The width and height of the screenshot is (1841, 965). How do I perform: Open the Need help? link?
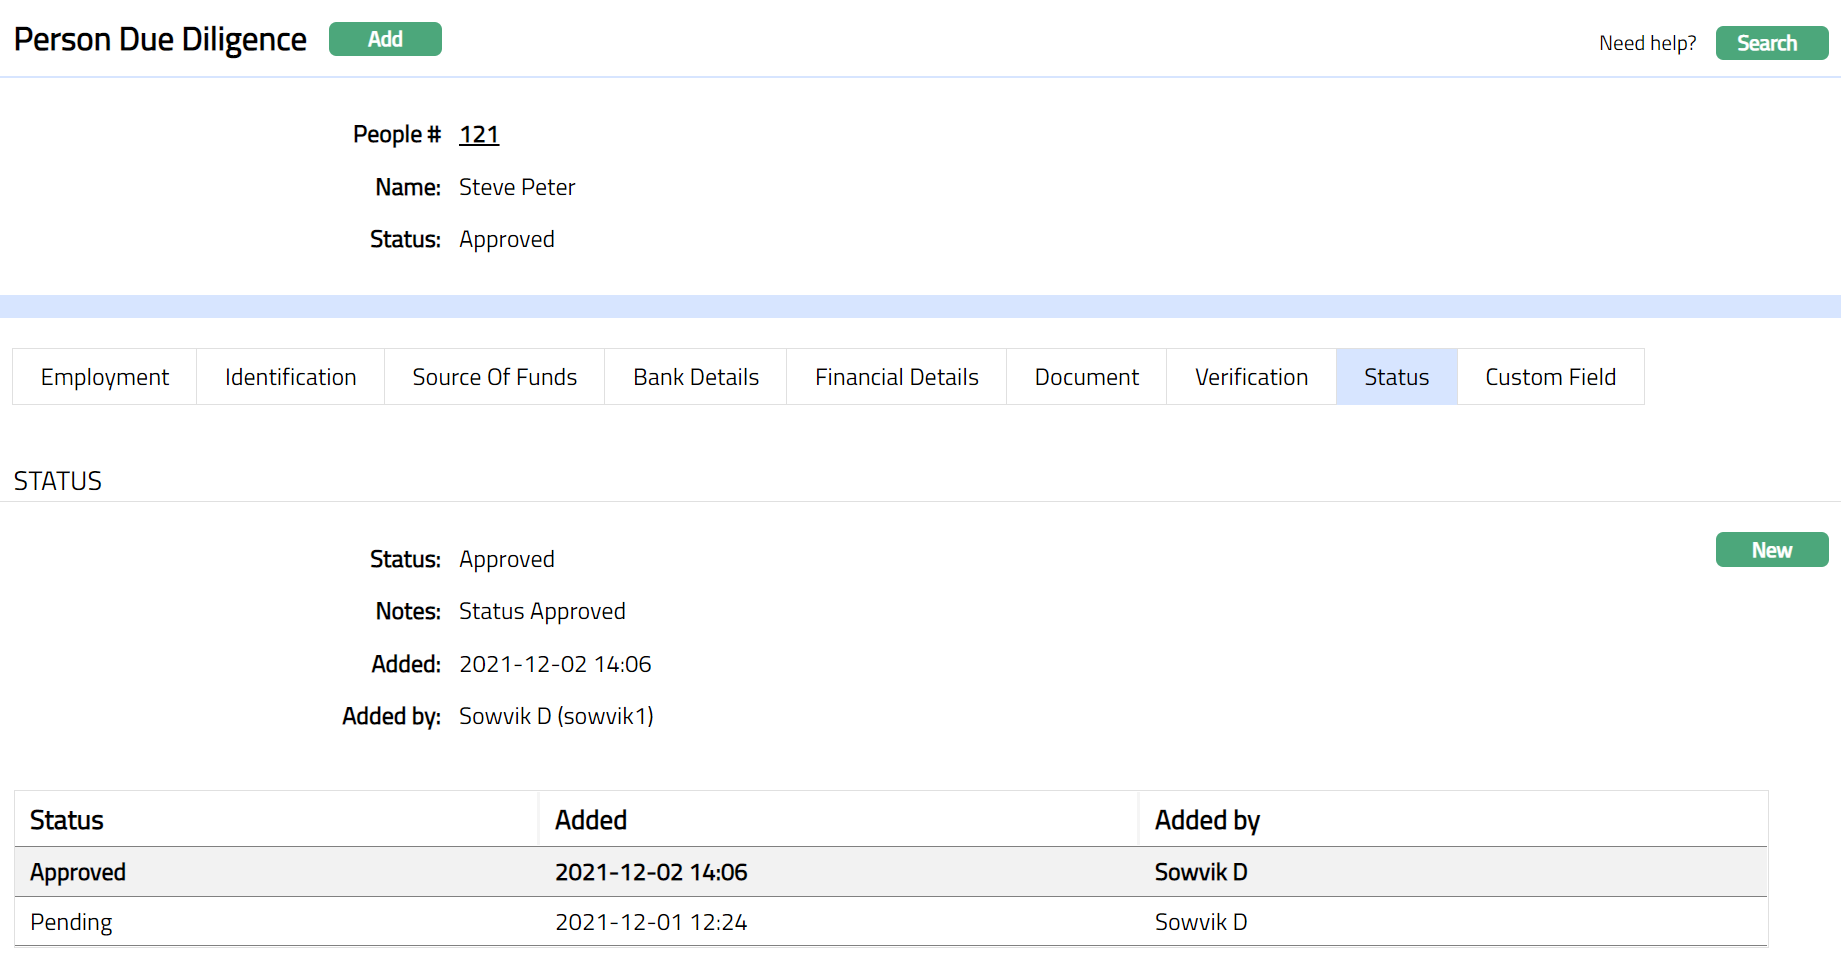coord(1646,43)
